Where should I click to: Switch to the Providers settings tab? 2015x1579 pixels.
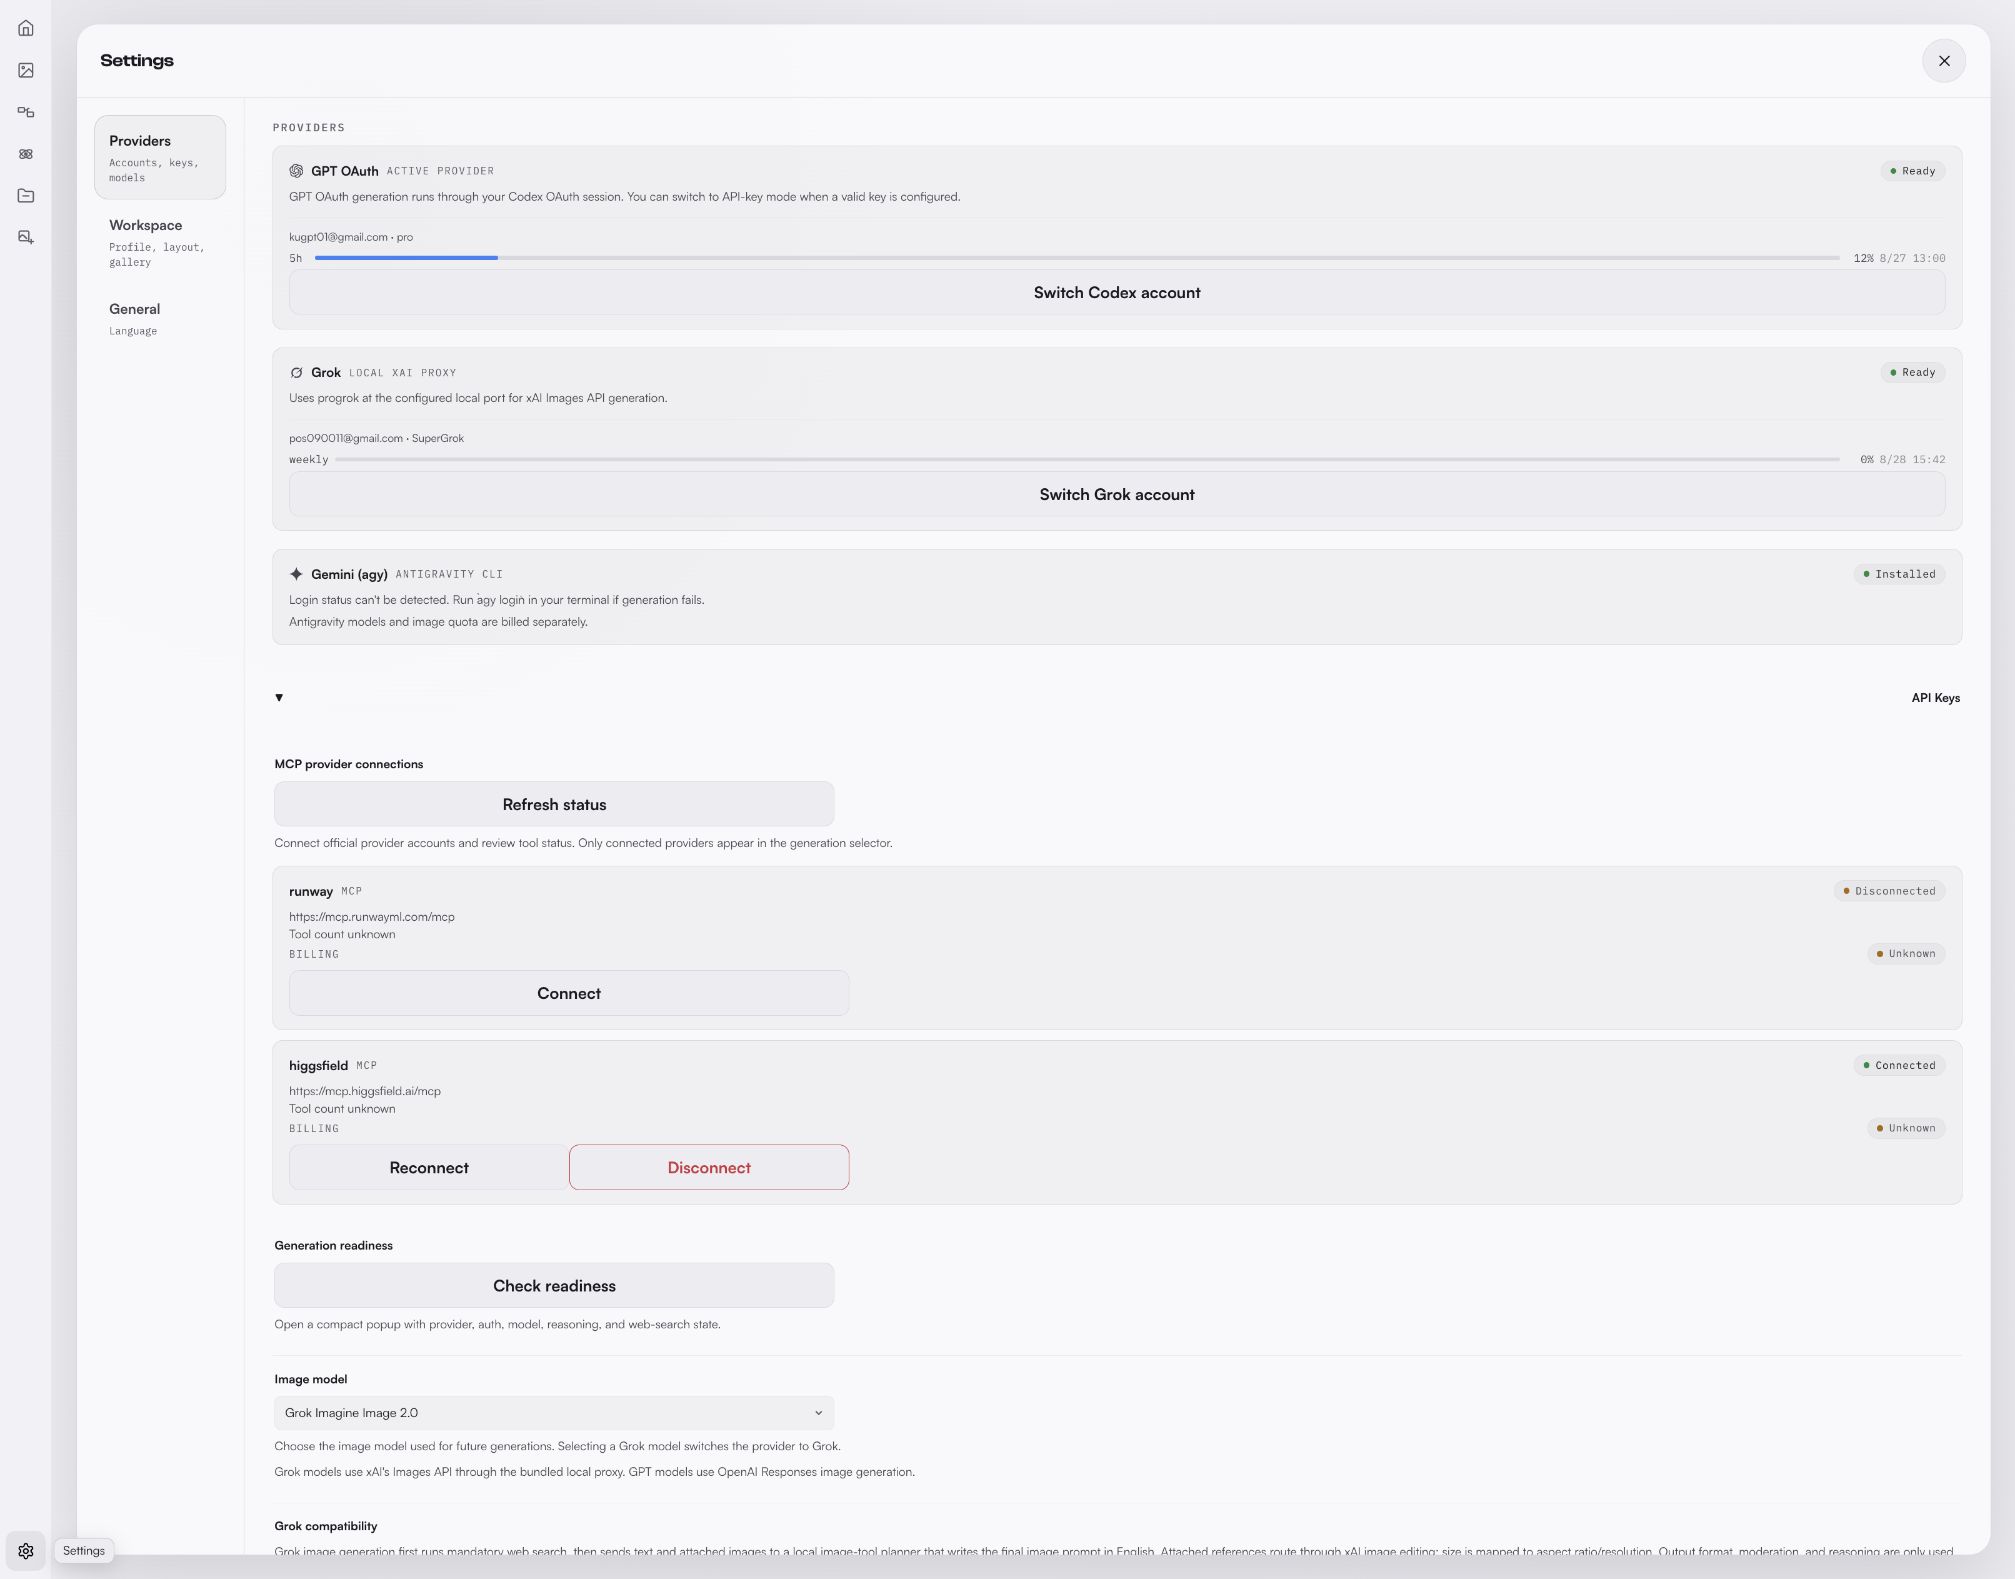coord(160,157)
